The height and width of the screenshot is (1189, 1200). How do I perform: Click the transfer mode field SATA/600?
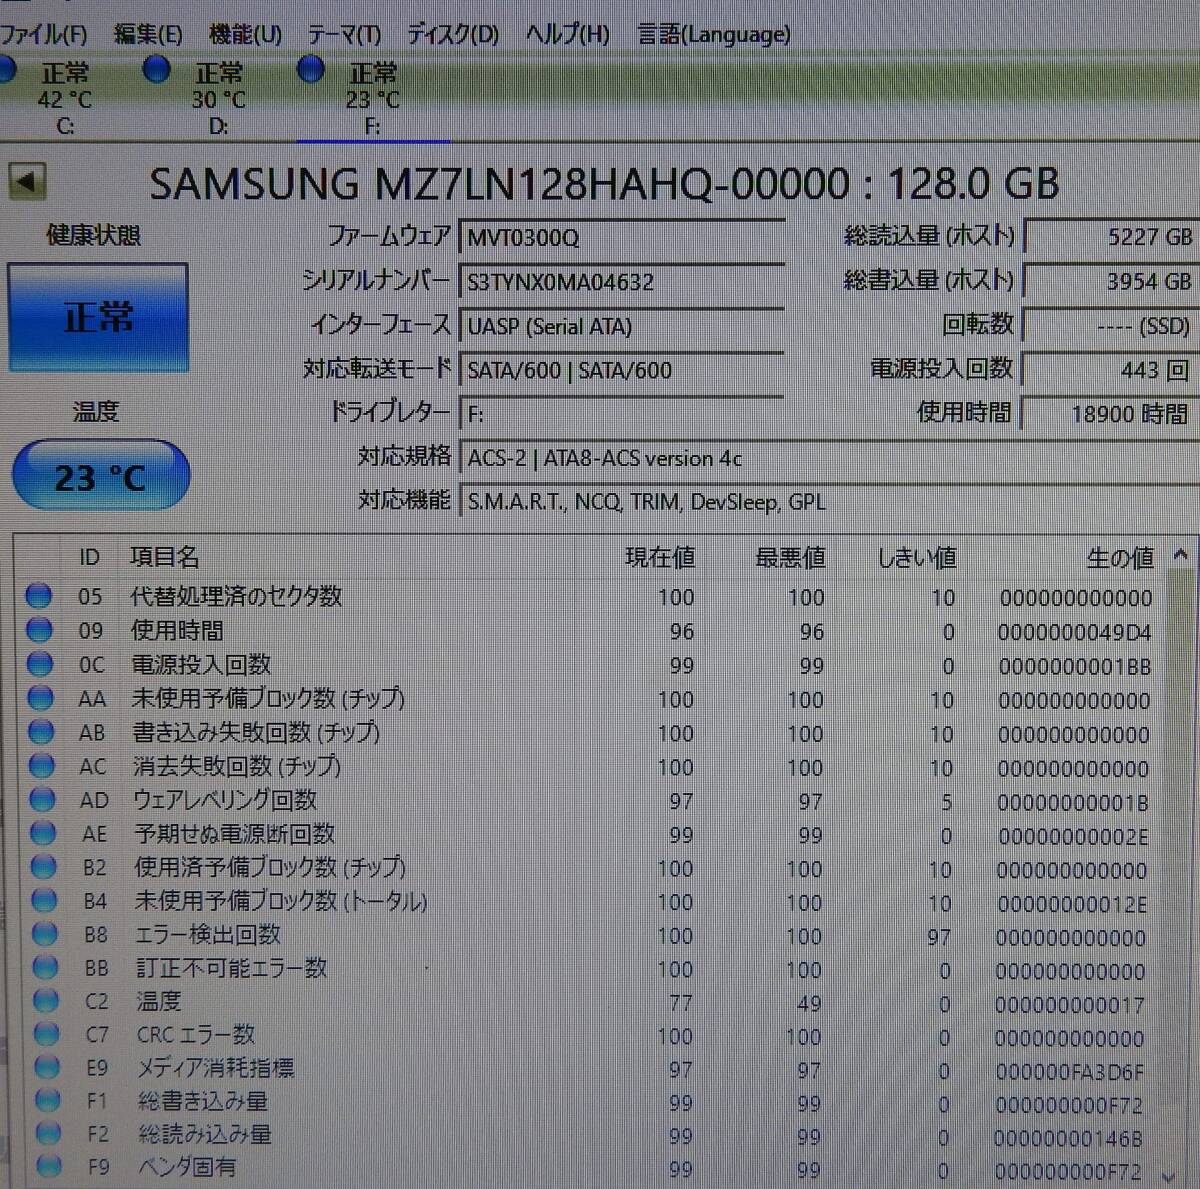(621, 370)
